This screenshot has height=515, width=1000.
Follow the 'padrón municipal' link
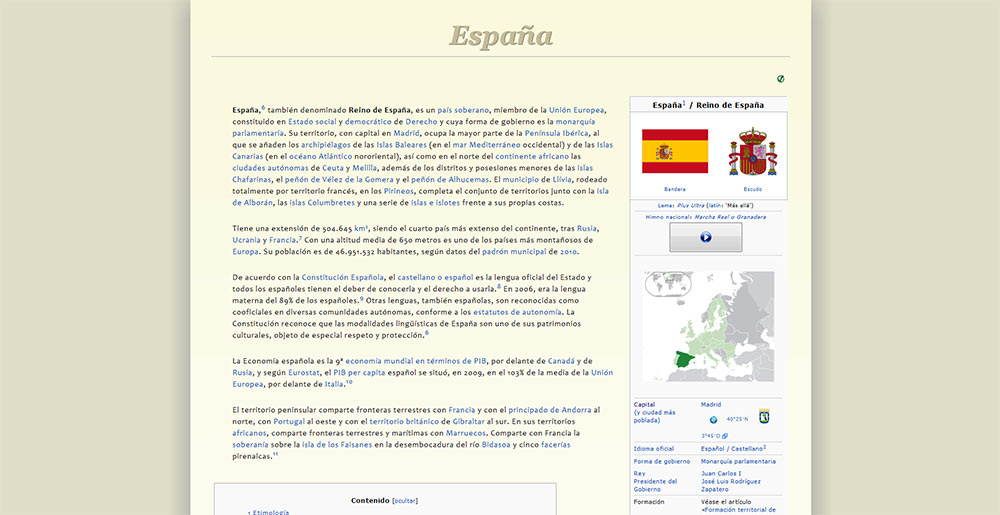point(514,252)
